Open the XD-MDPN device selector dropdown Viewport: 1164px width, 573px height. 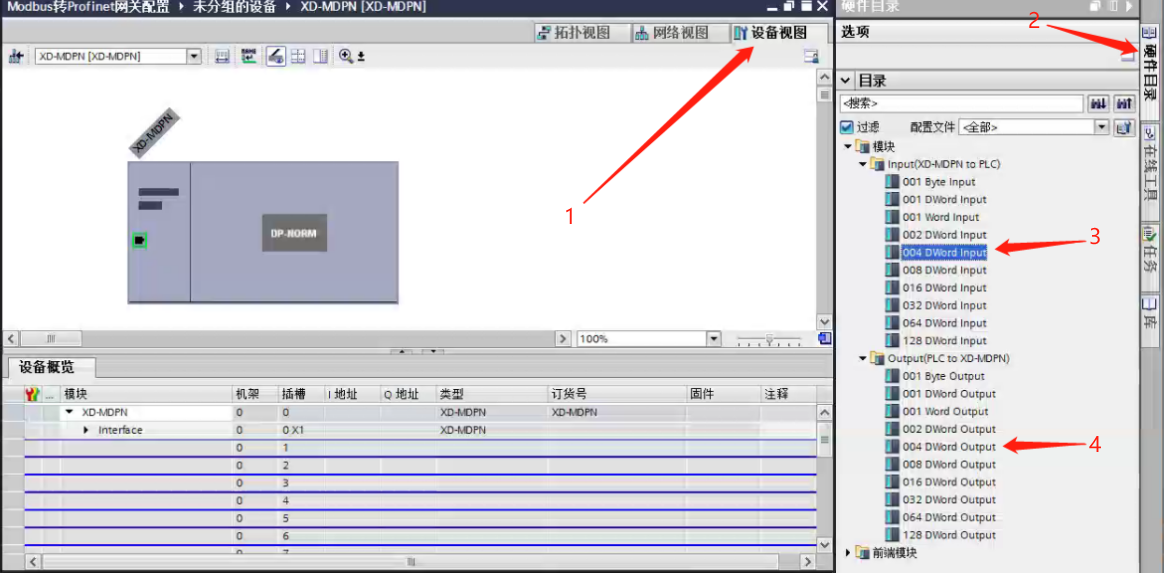point(194,56)
